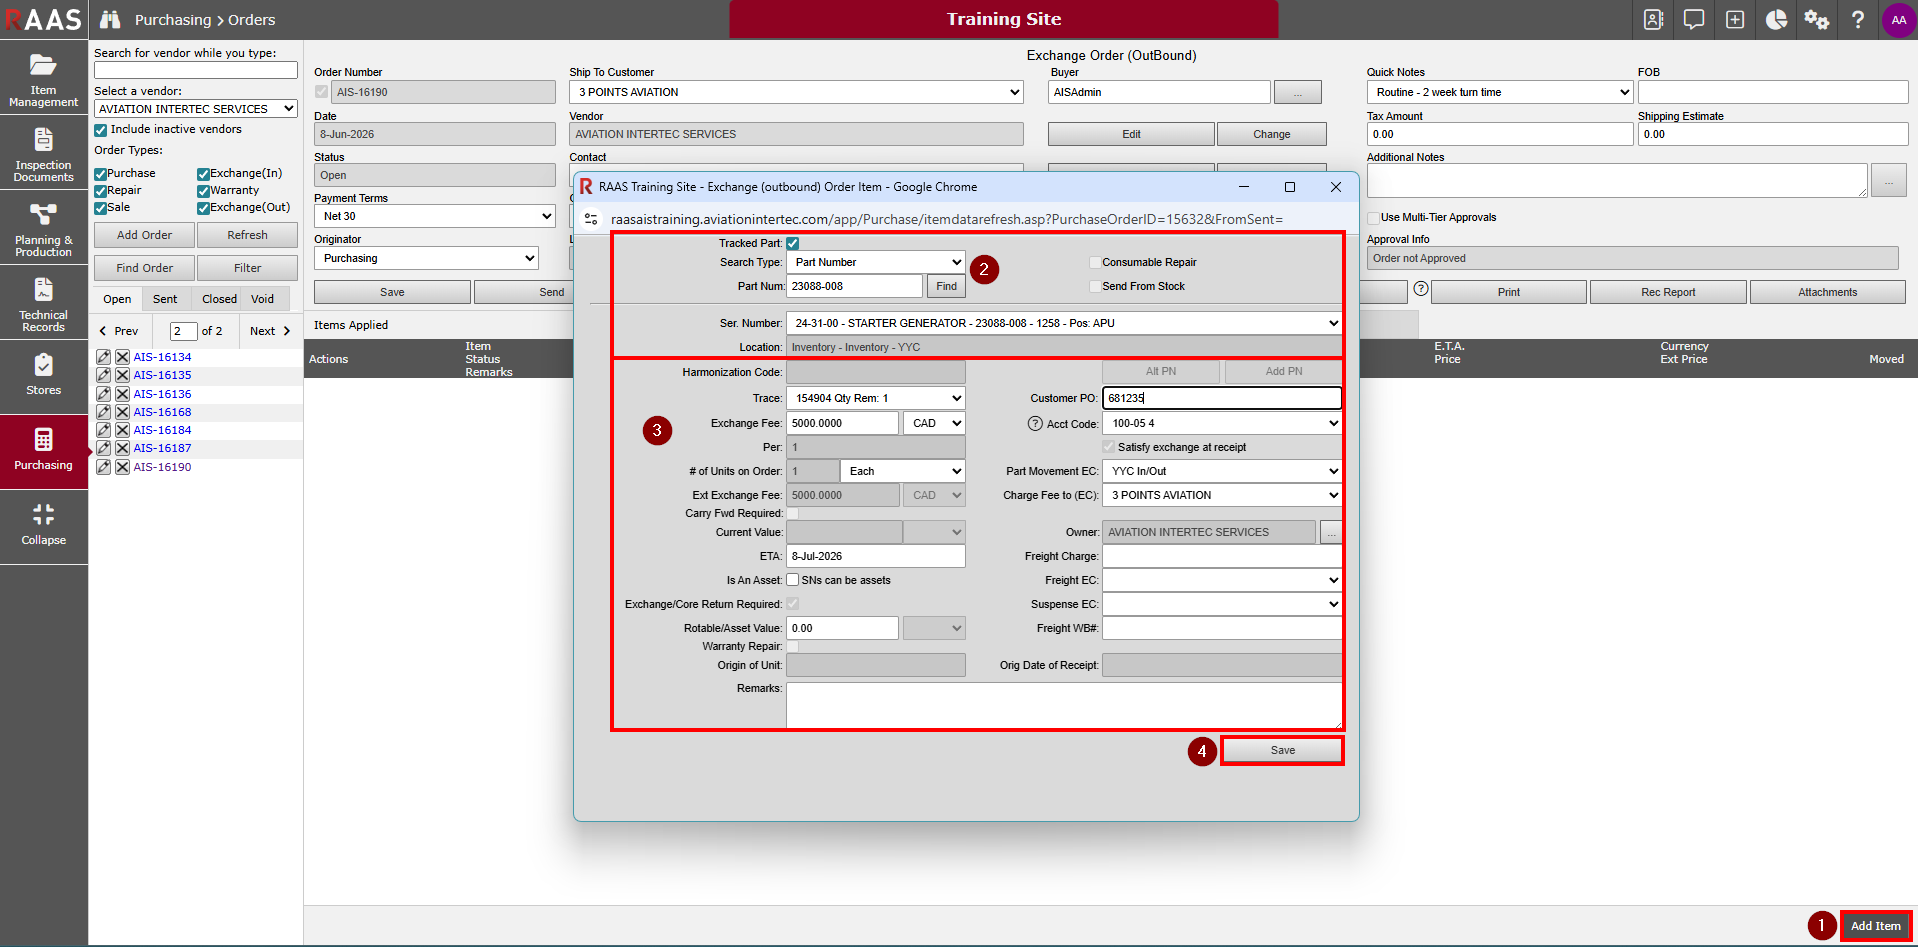Uncheck the Exchange(In) order type
The height and width of the screenshot is (947, 1918).
point(203,174)
